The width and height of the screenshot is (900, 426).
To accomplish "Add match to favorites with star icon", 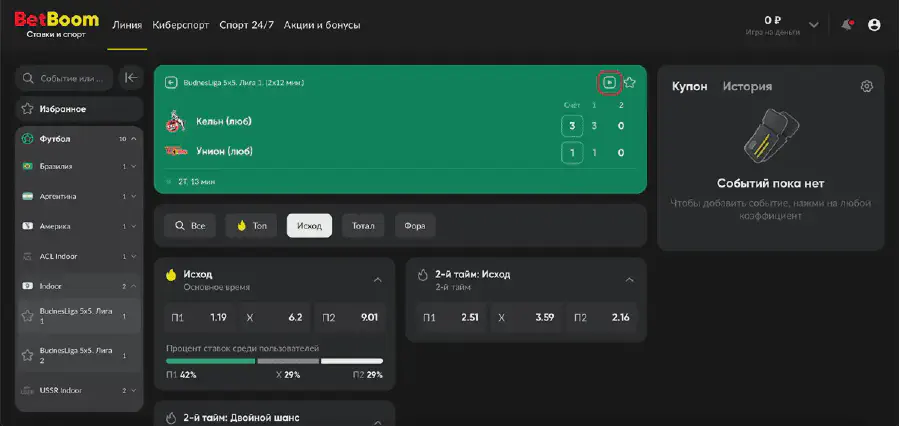I will click(x=630, y=83).
